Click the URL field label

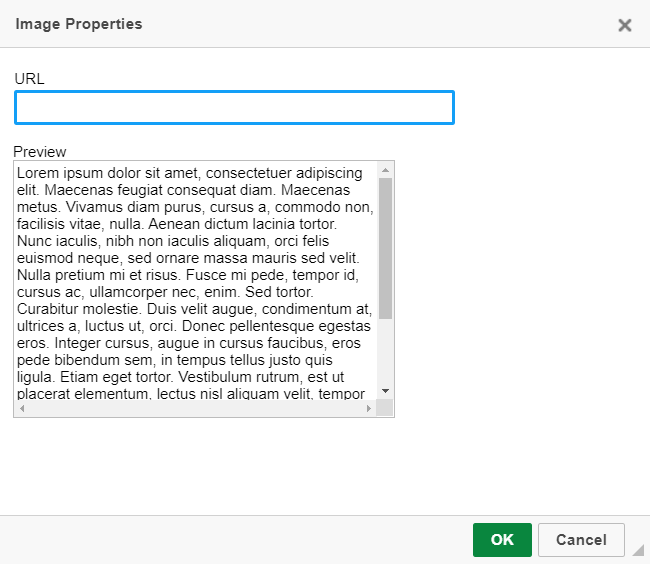(29, 79)
